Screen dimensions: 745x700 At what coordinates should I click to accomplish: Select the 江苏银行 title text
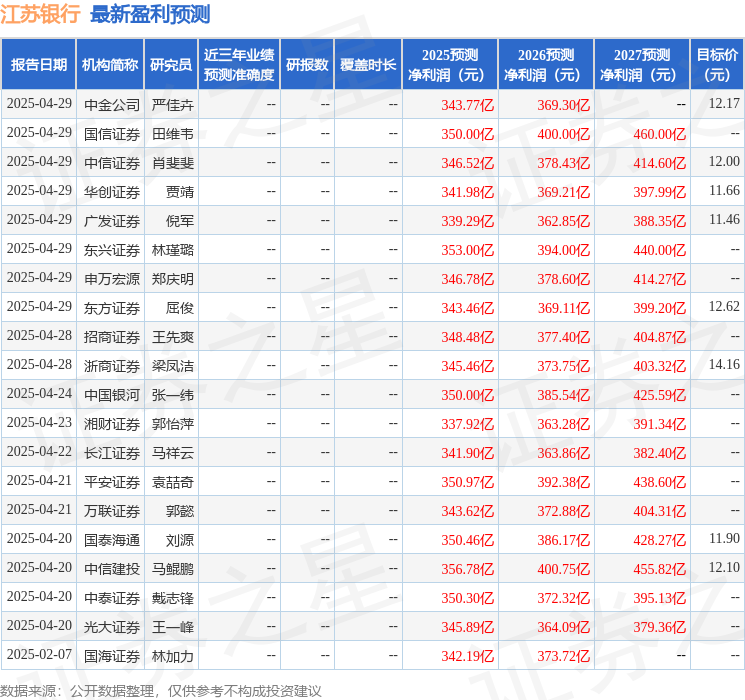[40, 14]
